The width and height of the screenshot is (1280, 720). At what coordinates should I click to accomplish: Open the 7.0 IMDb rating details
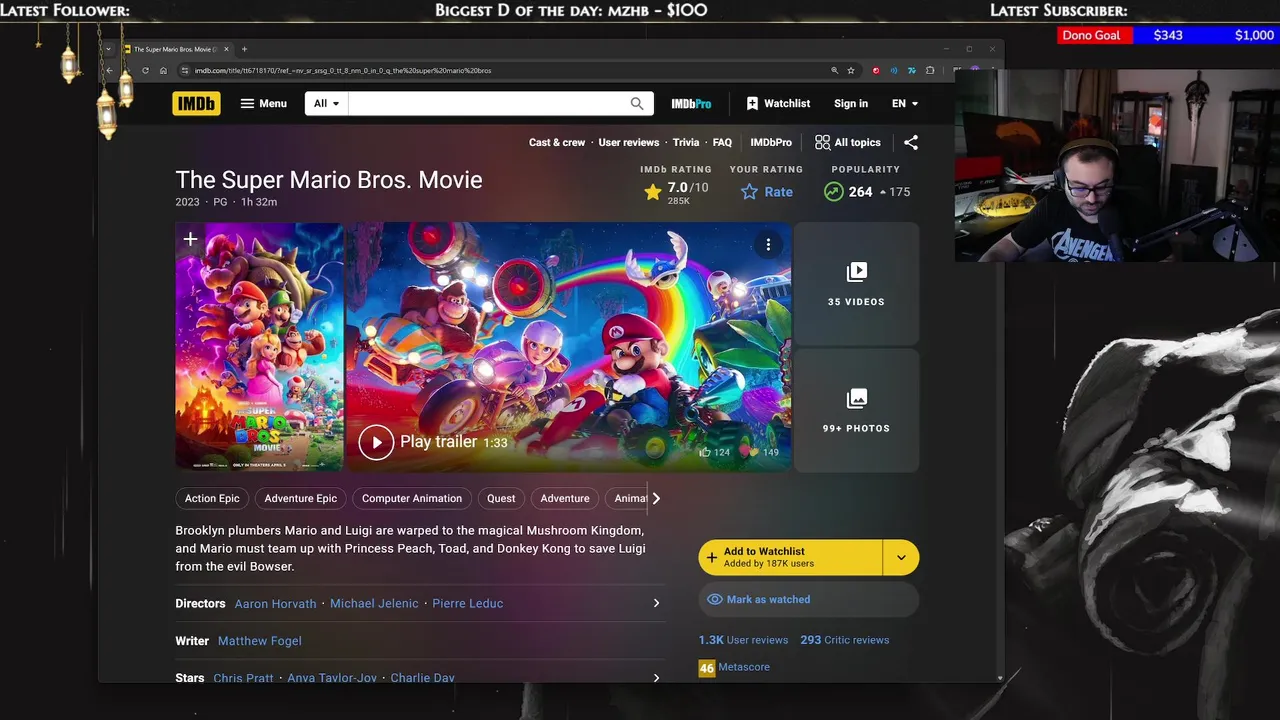pyautogui.click(x=676, y=192)
